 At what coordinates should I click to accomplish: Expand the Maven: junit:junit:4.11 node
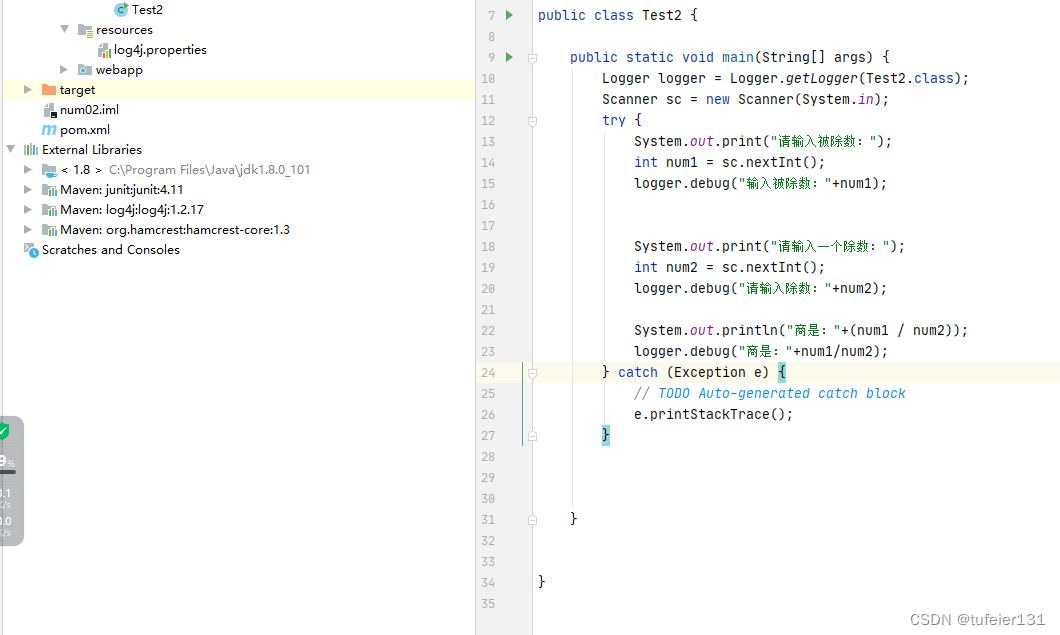tap(28, 189)
